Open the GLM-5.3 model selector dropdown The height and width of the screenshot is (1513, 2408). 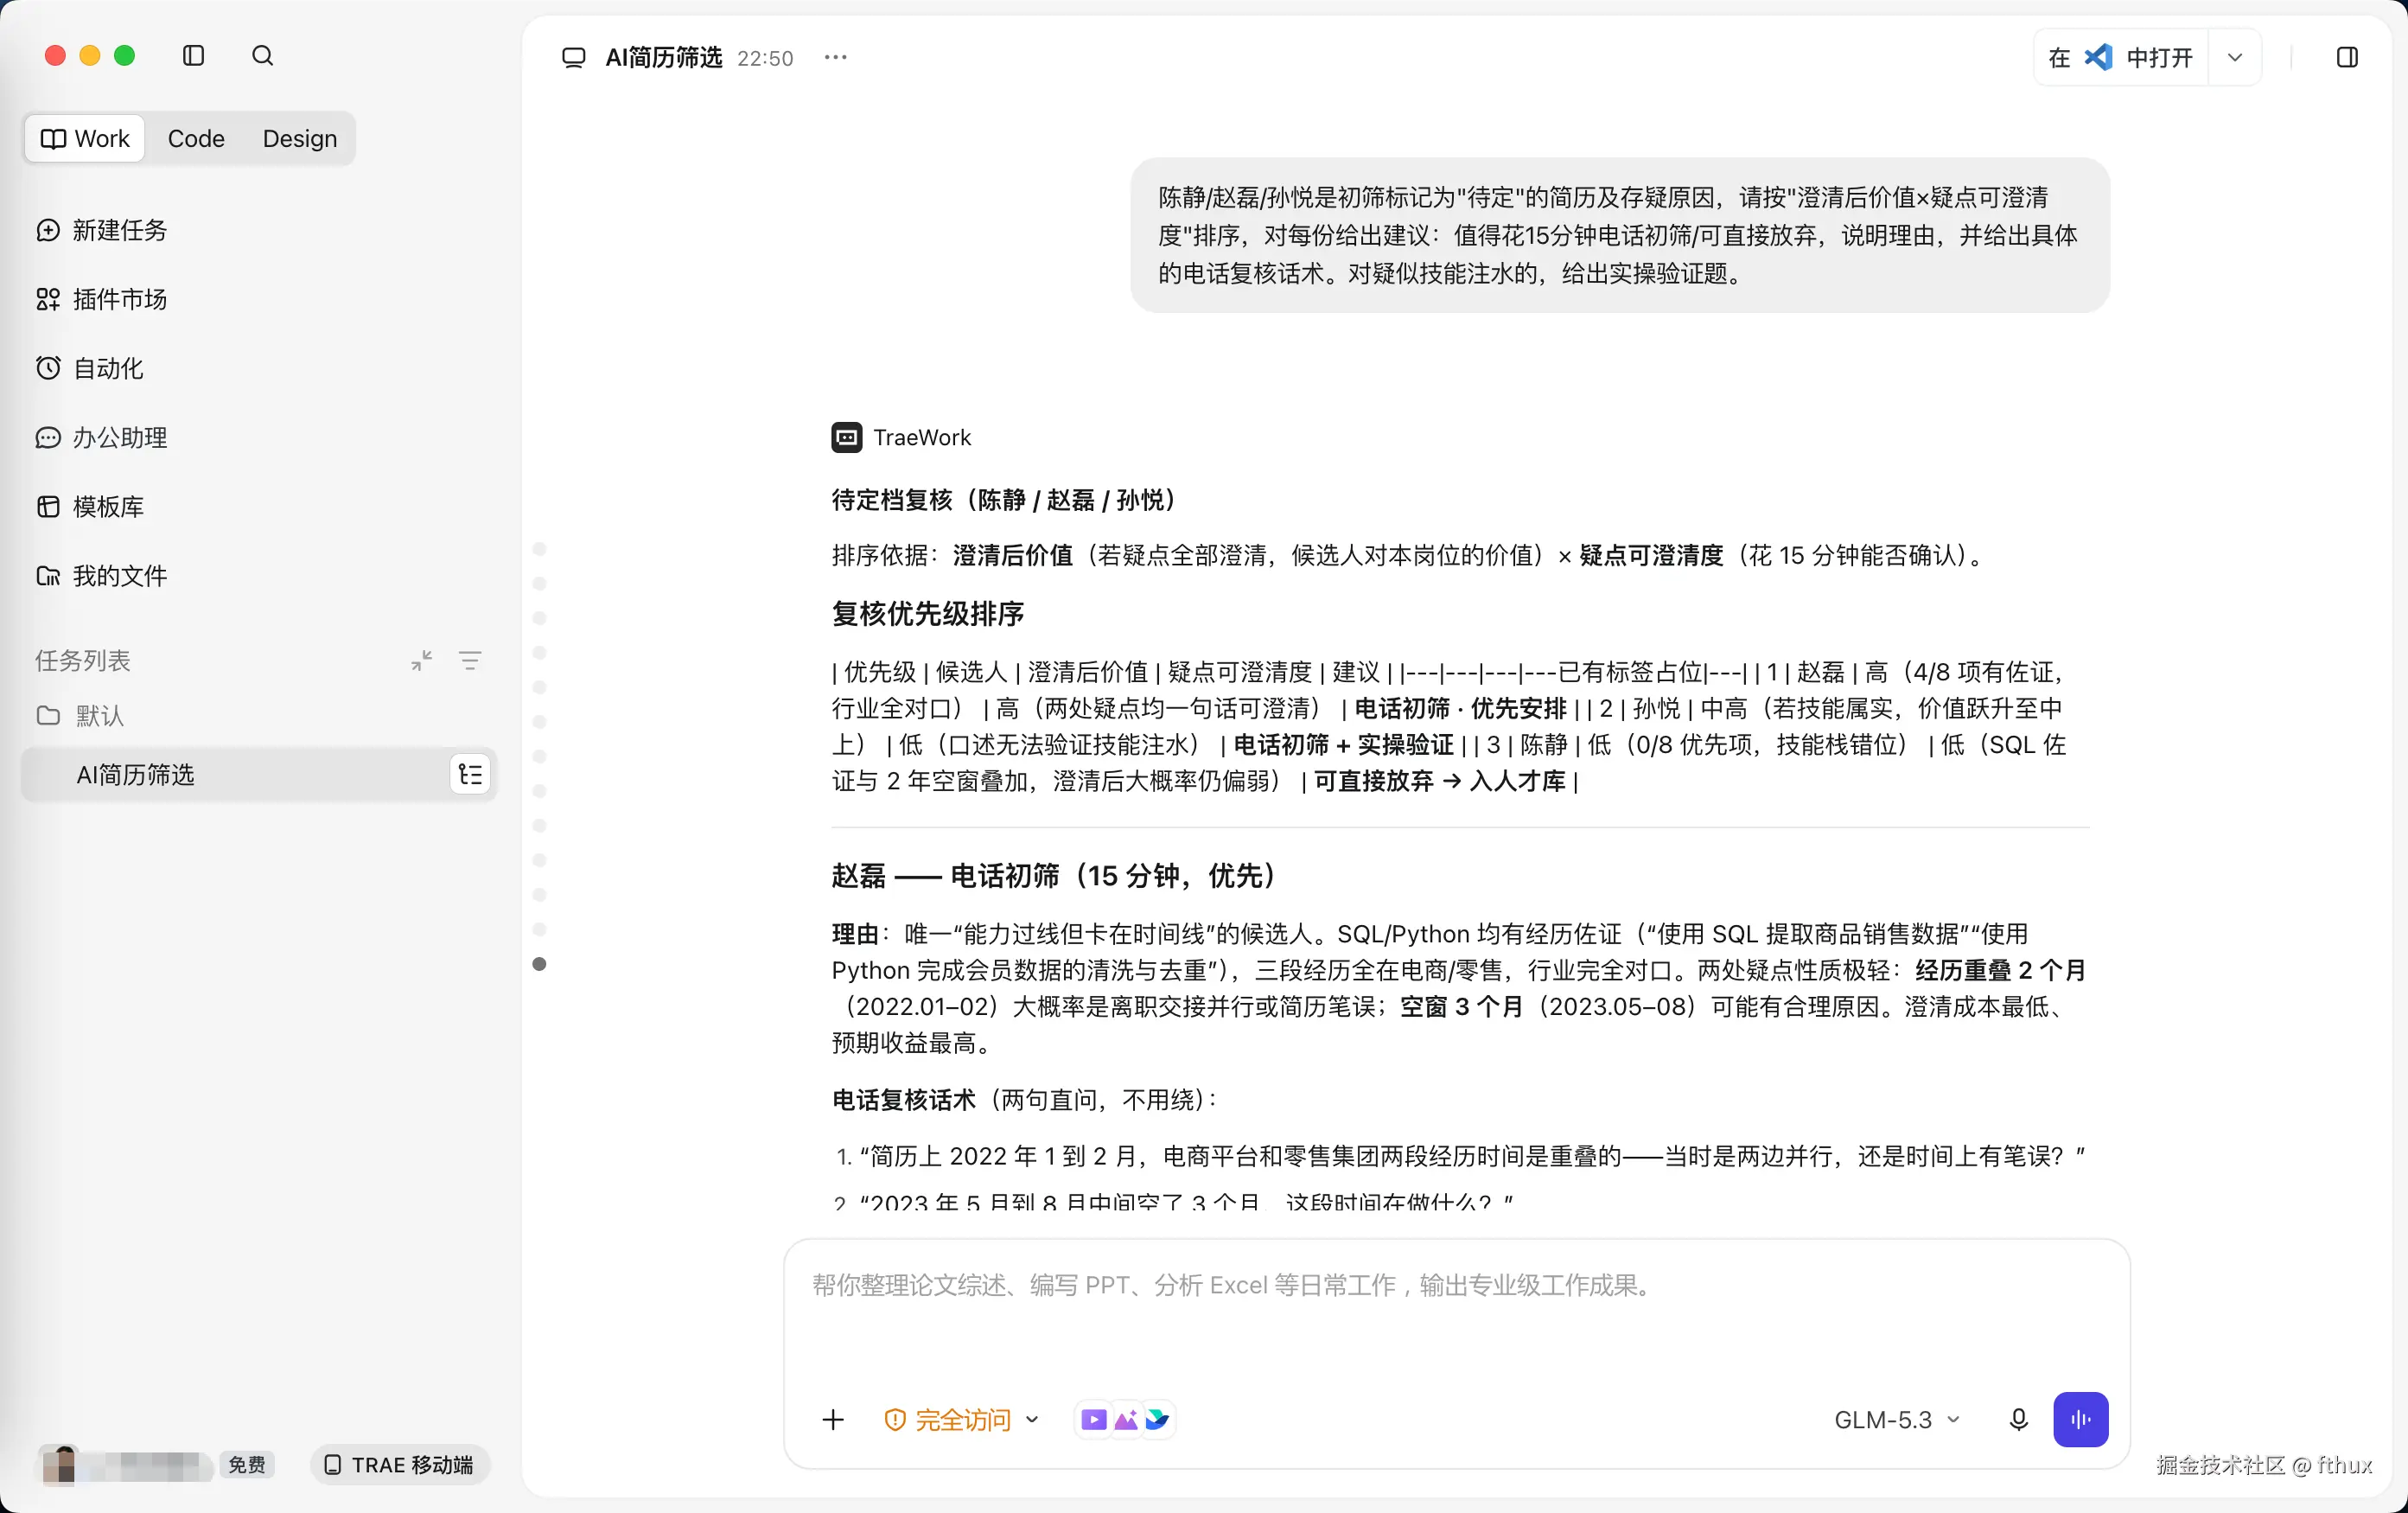(1897, 1419)
